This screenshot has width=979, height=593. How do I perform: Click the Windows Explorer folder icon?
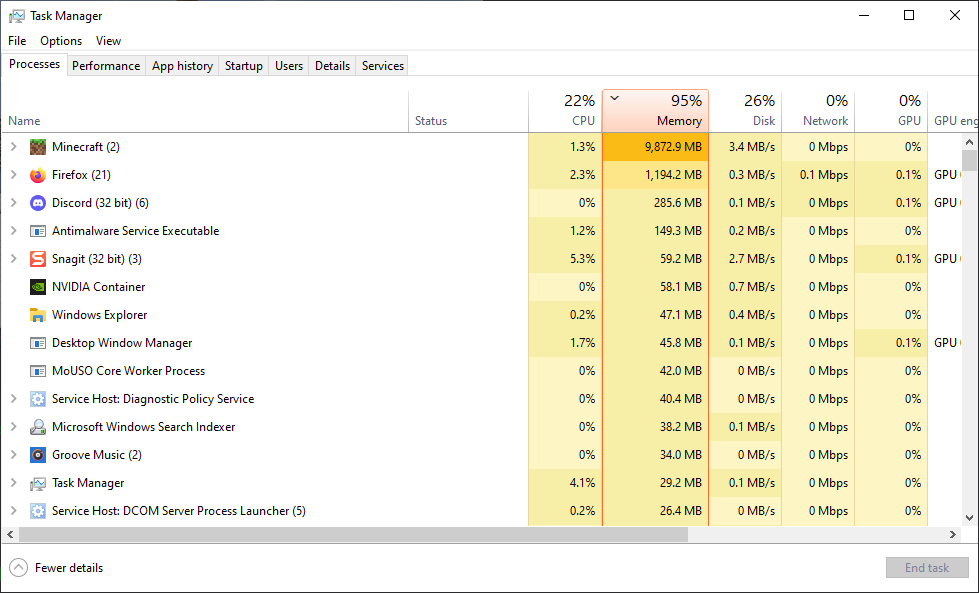(x=38, y=315)
